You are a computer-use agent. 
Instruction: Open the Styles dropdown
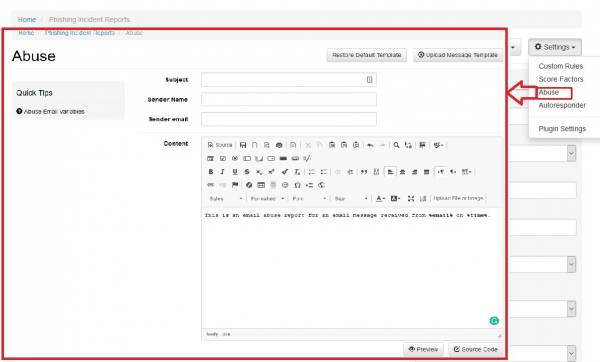226,198
